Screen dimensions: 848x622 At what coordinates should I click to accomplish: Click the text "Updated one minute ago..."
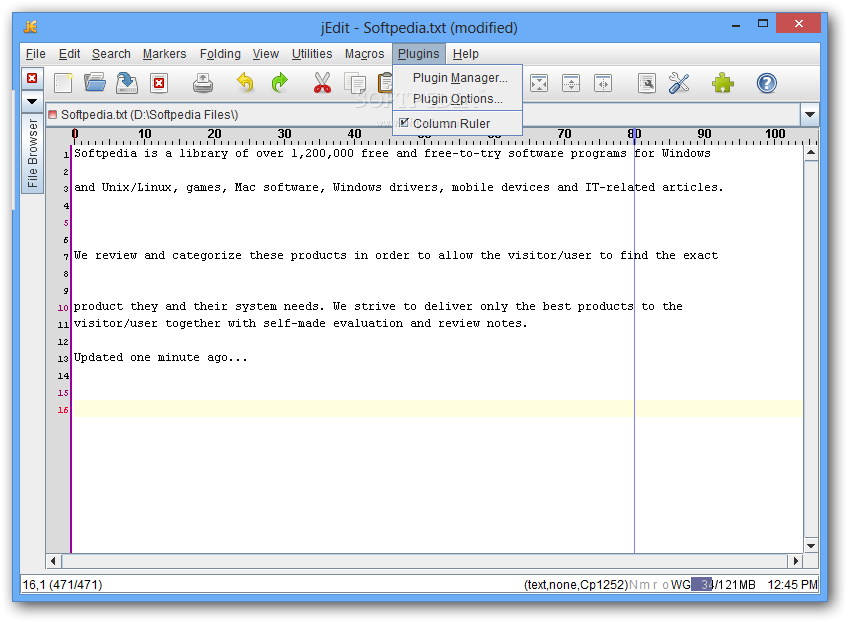tap(161, 358)
